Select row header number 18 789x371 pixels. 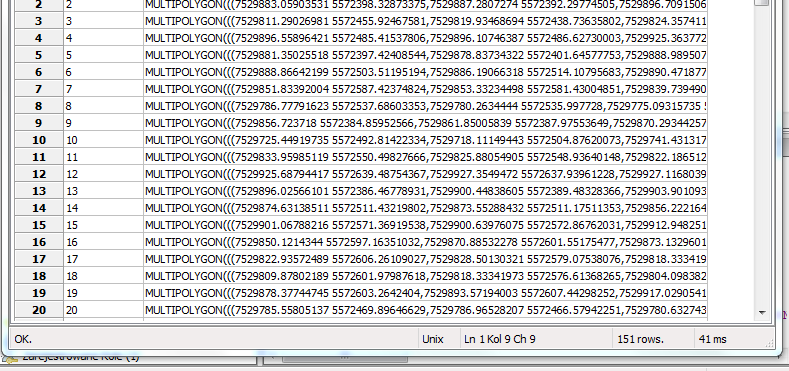click(x=39, y=276)
